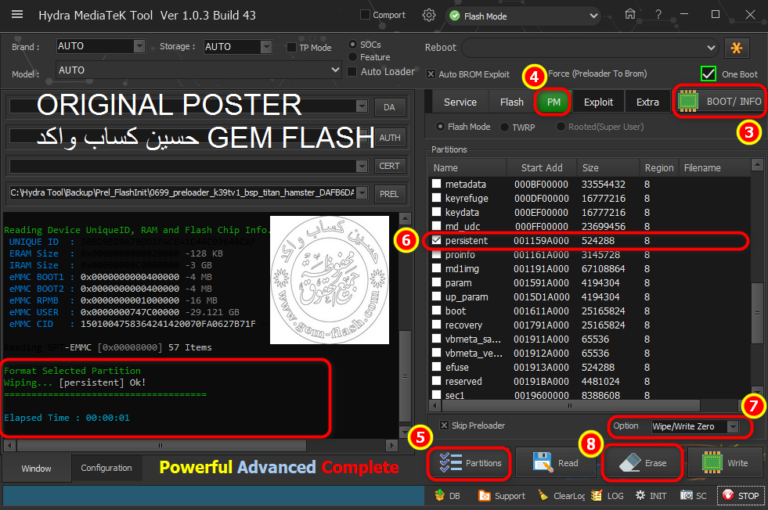Toggle Auto BROM Exploit checkbox
This screenshot has height=510, width=768.
431,74
